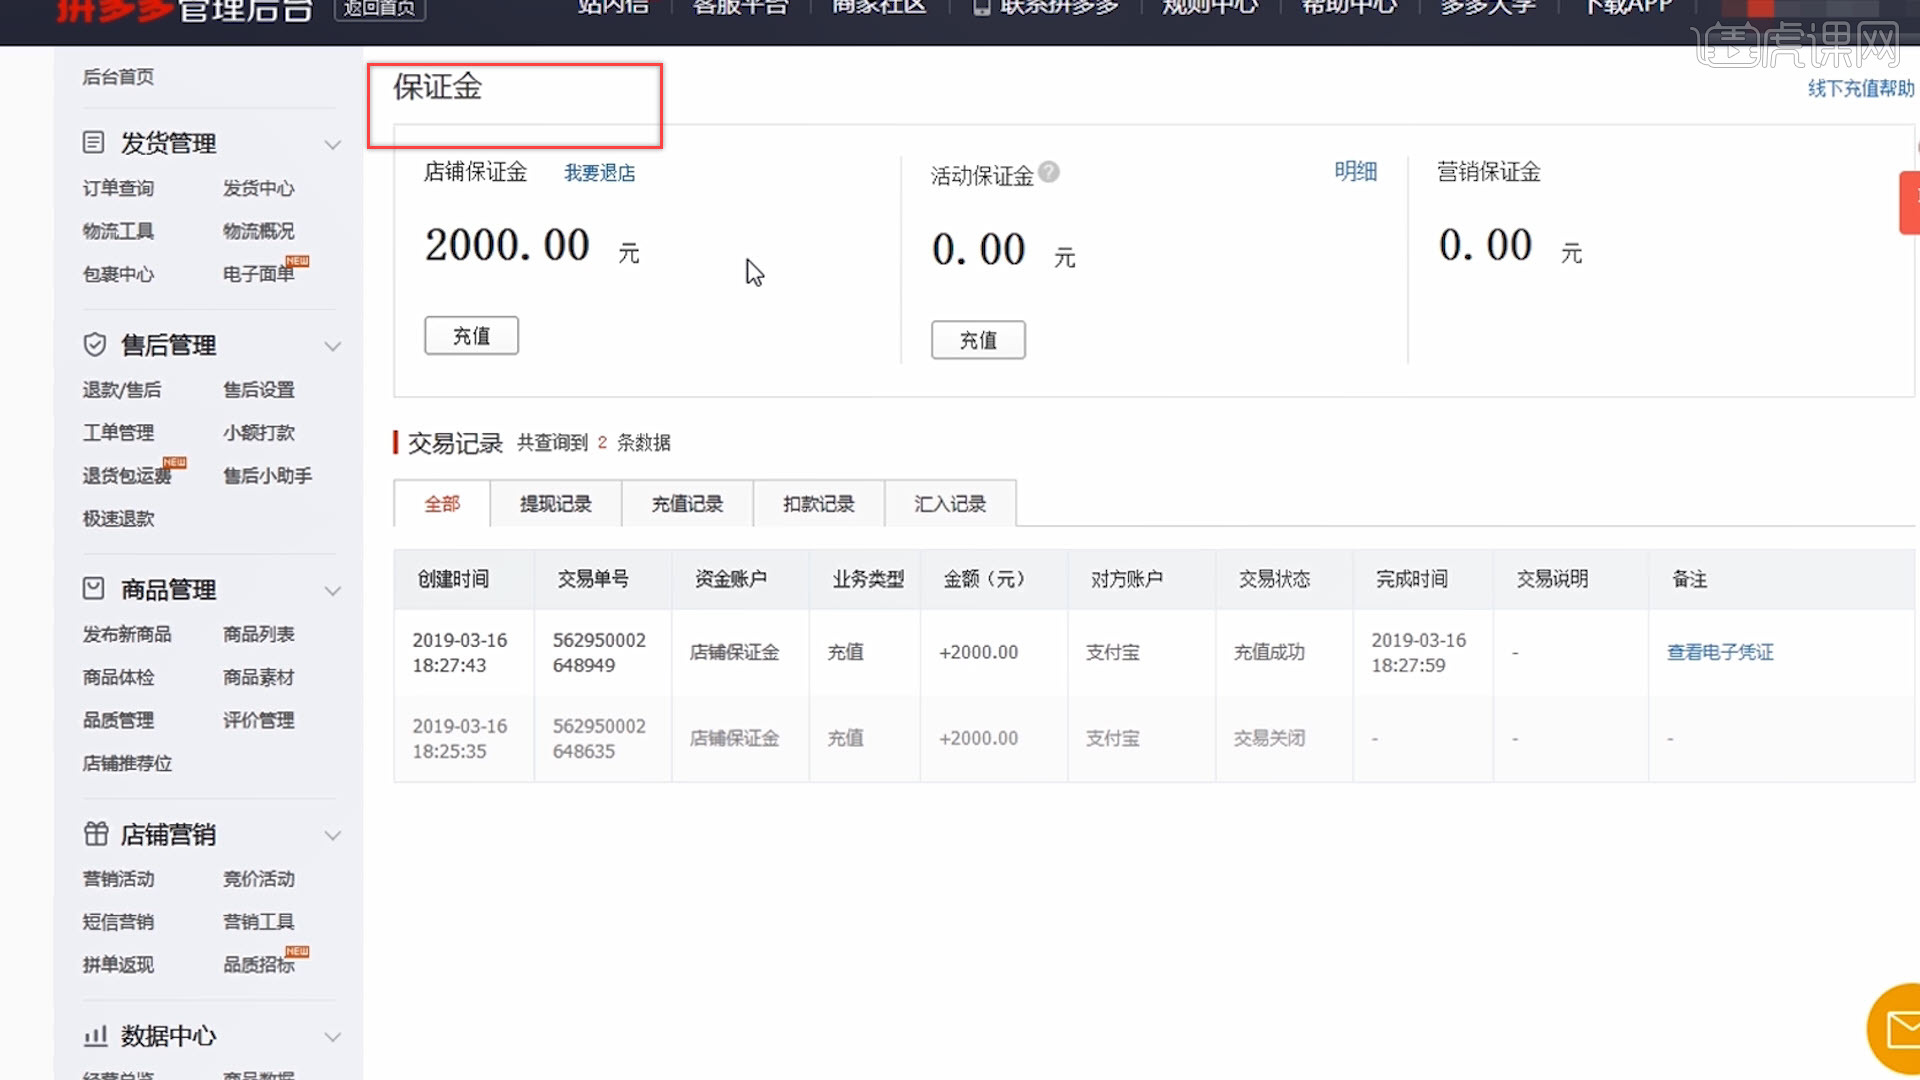
Task: Open 发货中心 in sidebar
Action: pos(258,188)
